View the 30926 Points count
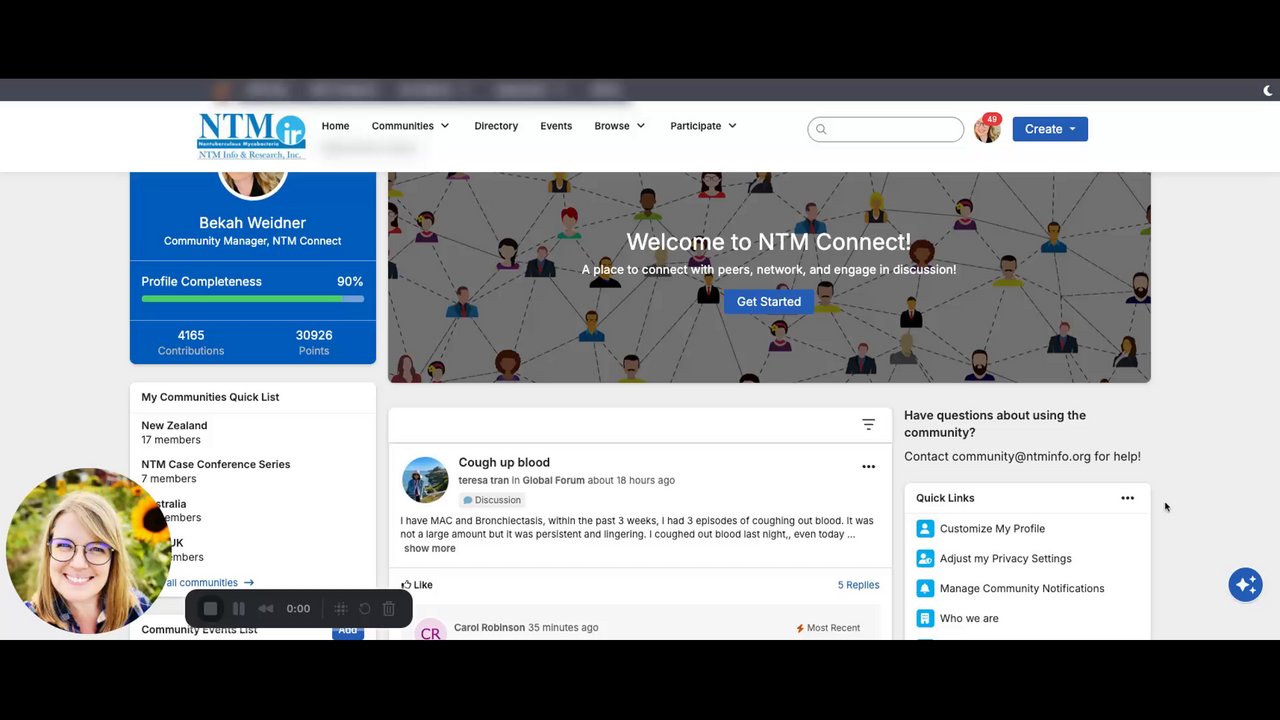 coord(314,342)
